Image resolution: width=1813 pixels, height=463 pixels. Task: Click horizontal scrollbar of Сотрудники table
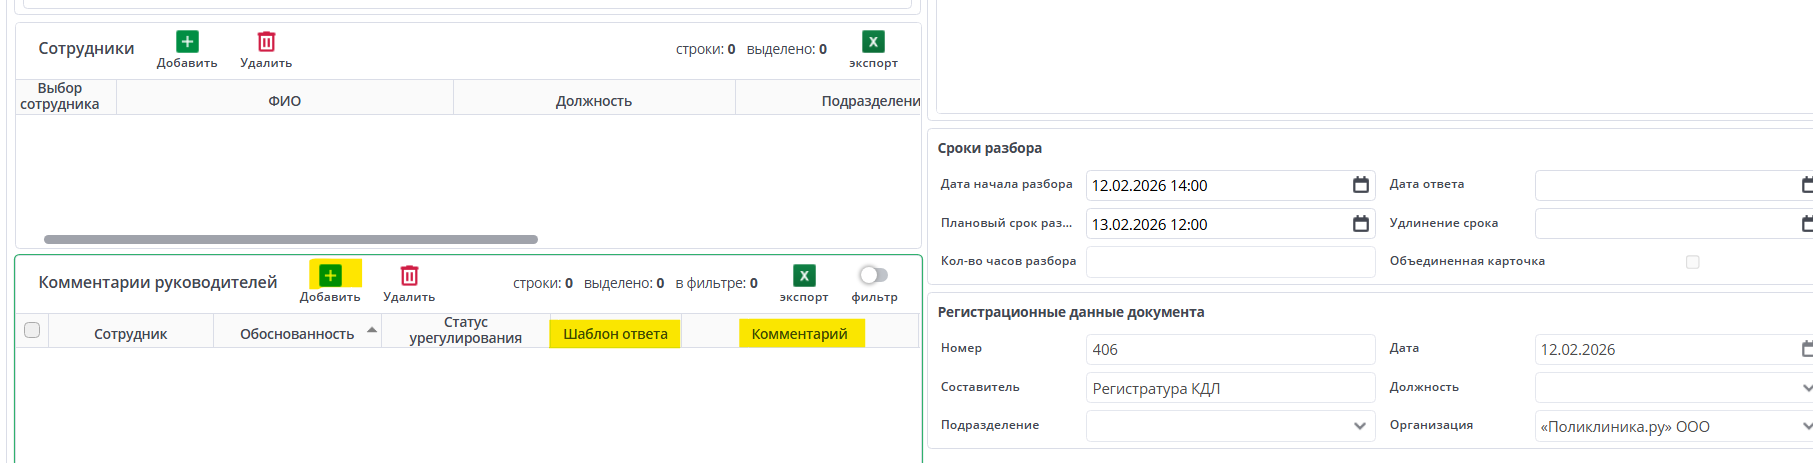click(x=291, y=239)
